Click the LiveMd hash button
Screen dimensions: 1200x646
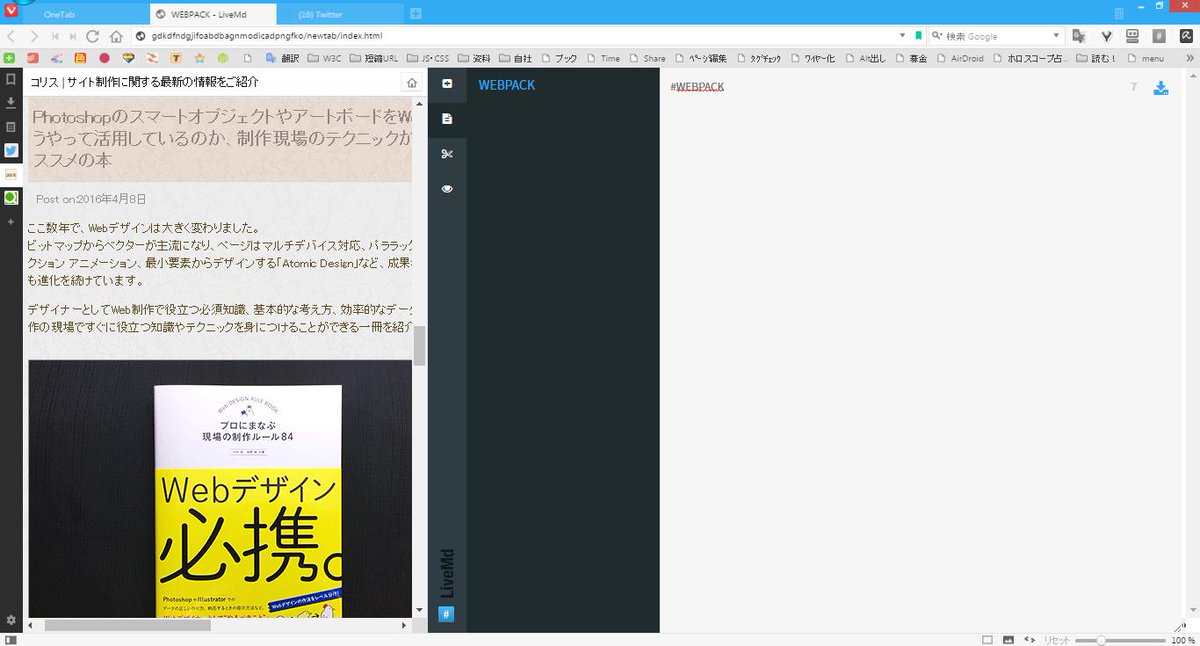[447, 614]
